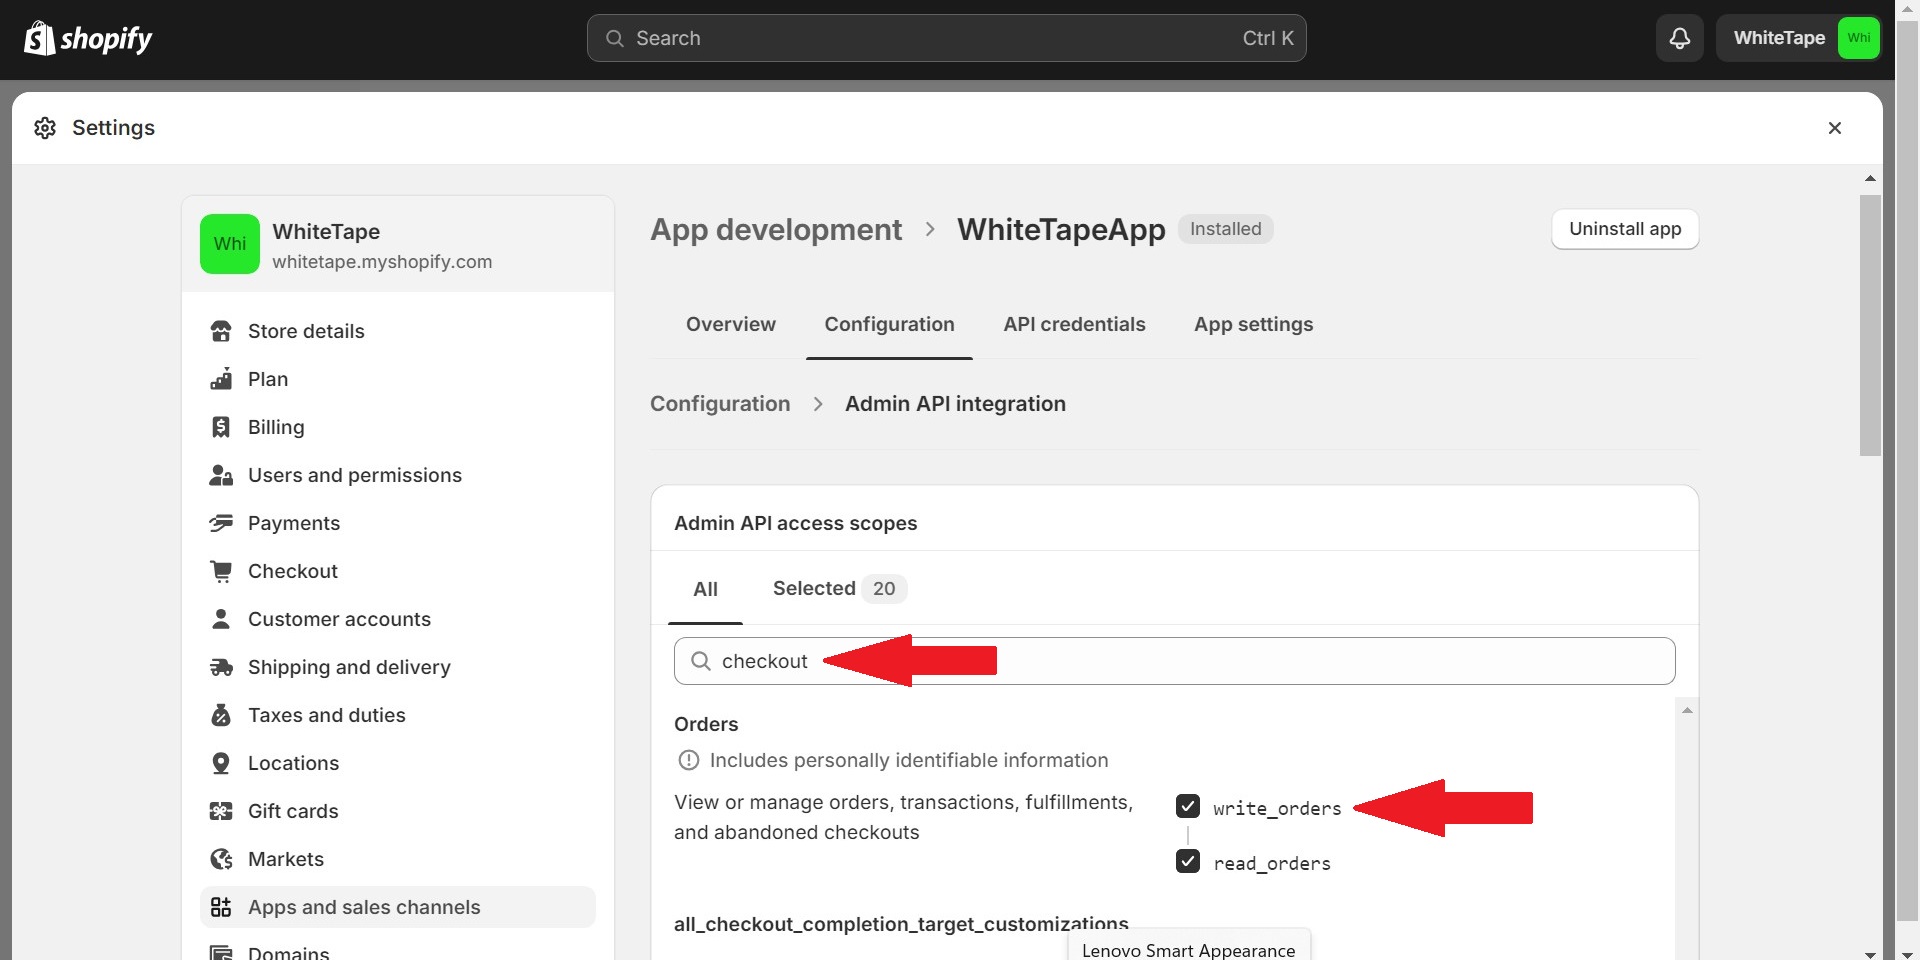
Task: Open Users and permissions settings
Action: point(398,475)
